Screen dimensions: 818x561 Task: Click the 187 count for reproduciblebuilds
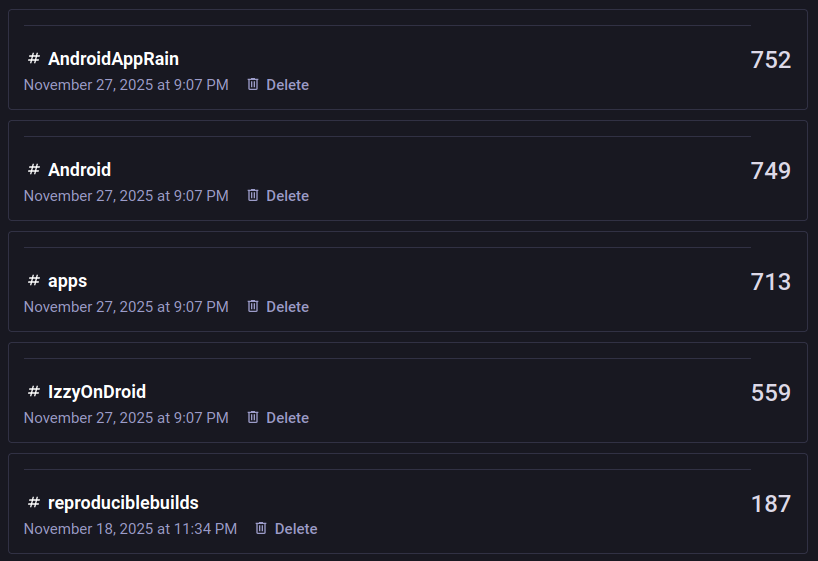(x=770, y=504)
